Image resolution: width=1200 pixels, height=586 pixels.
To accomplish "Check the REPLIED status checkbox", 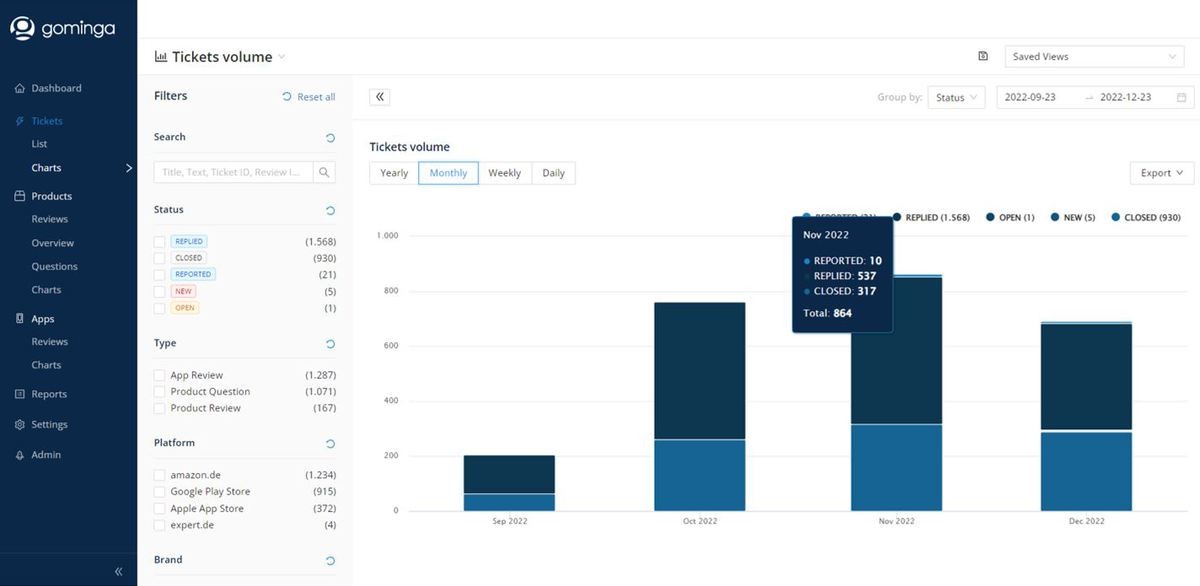I will 160,242.
